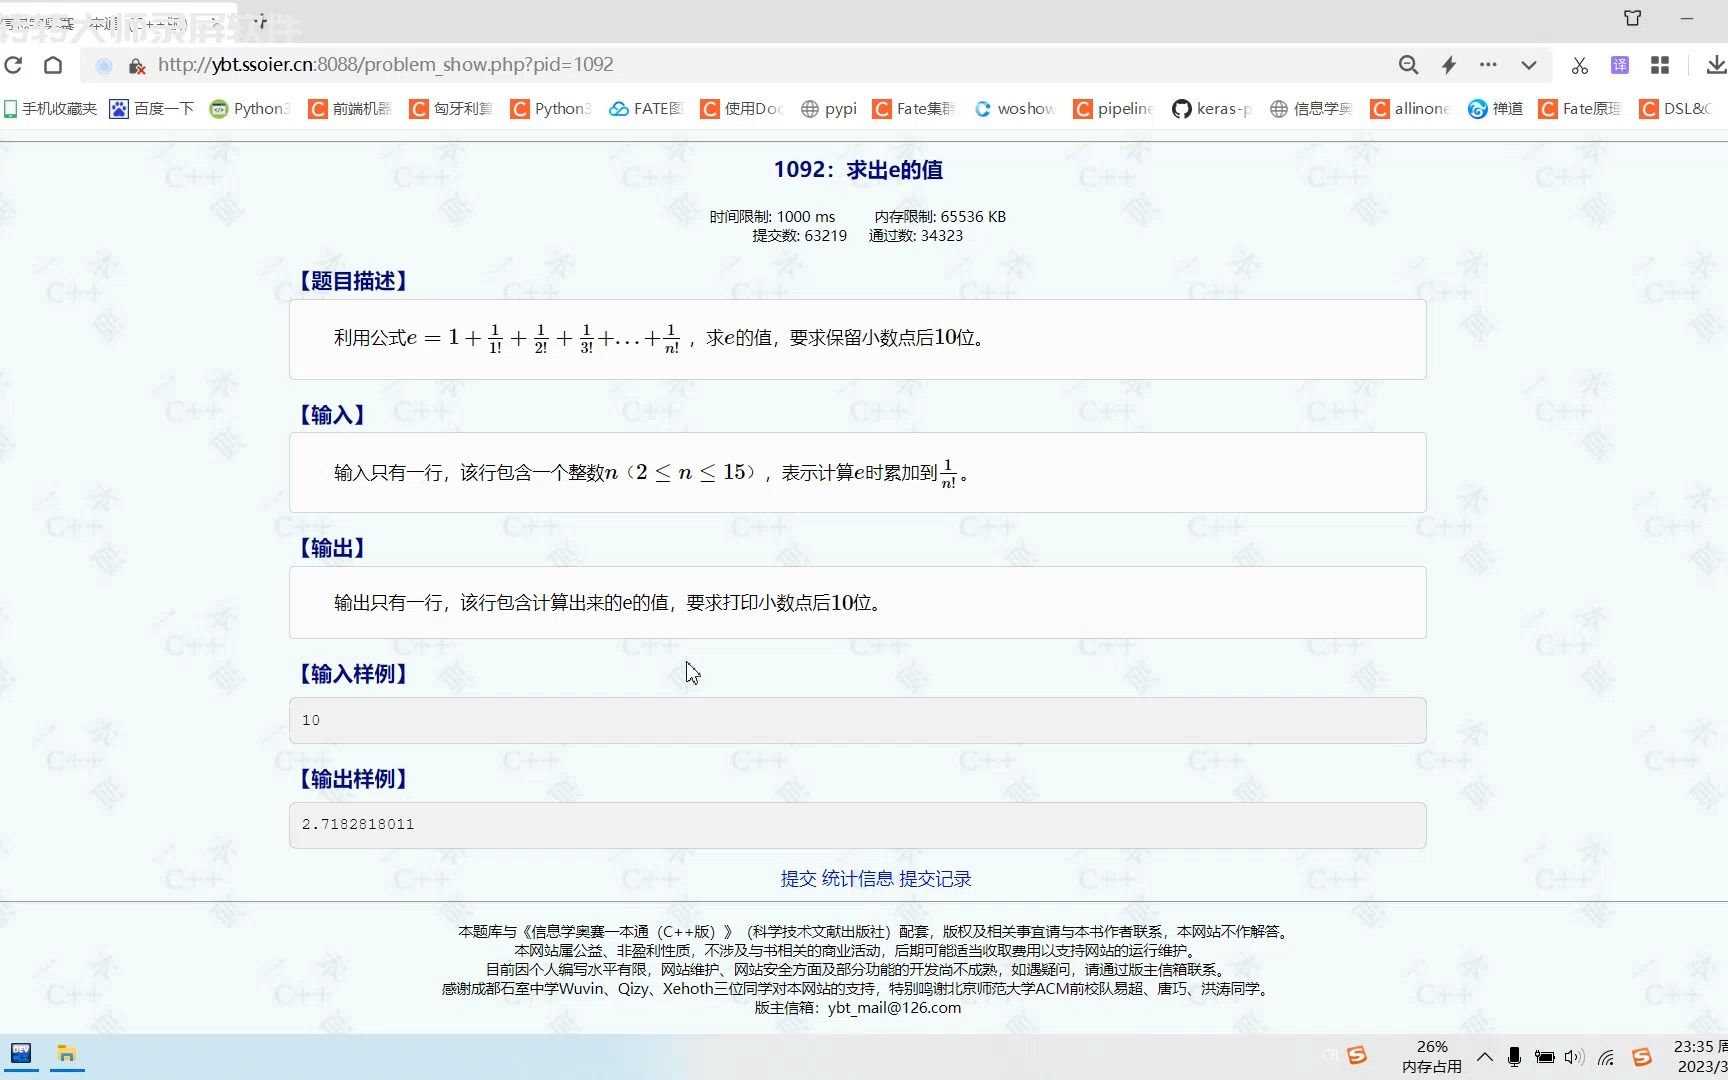Viewport: 1728px width, 1080px height.
Task: Click the scissors screenshot tool icon
Action: point(1580,65)
